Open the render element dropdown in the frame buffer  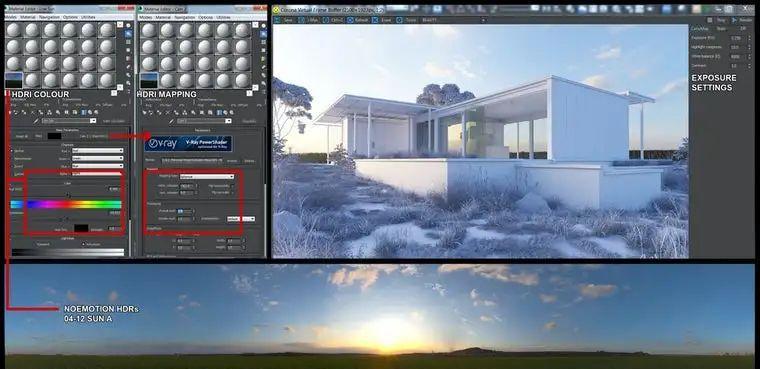[x=453, y=20]
